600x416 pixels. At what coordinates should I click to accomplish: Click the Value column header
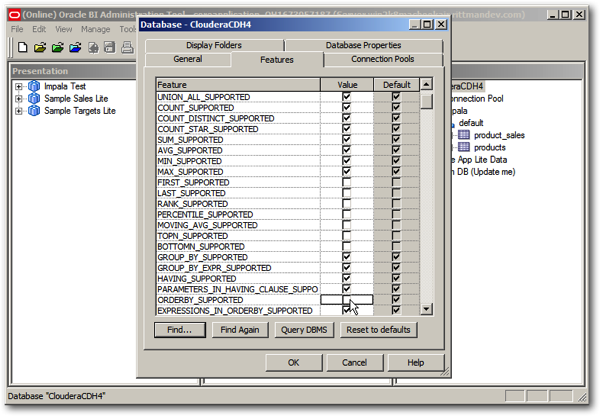(347, 85)
